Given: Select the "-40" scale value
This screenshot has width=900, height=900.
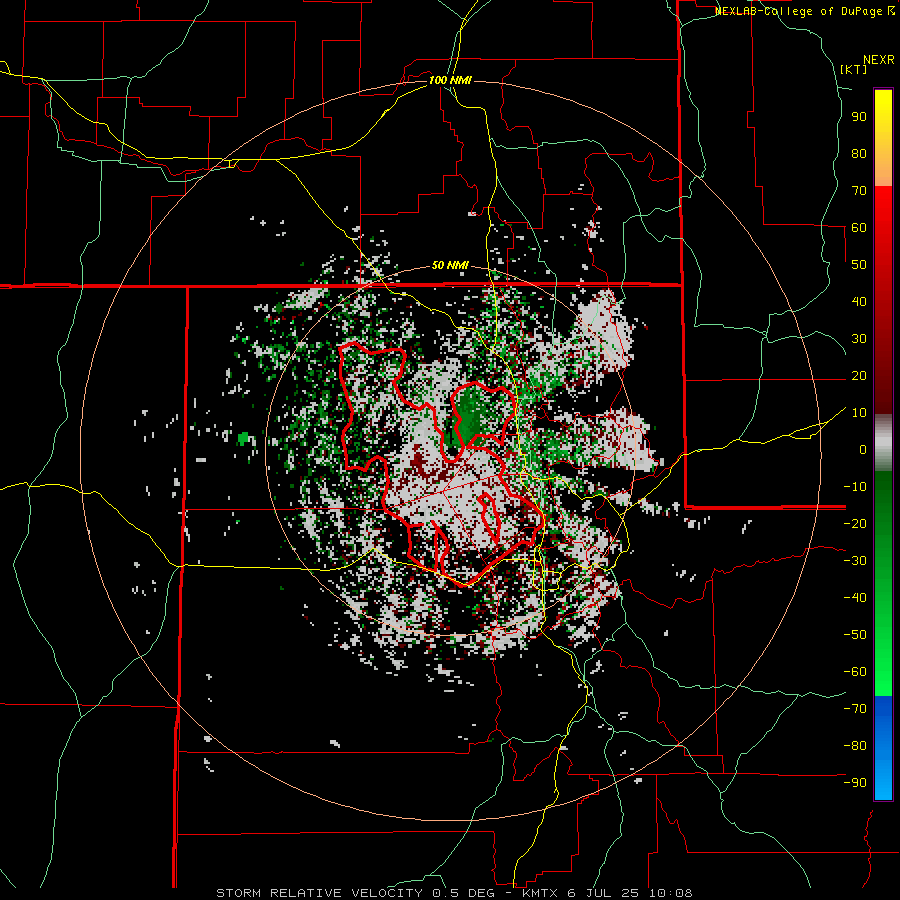Looking at the screenshot, I should 855,598.
